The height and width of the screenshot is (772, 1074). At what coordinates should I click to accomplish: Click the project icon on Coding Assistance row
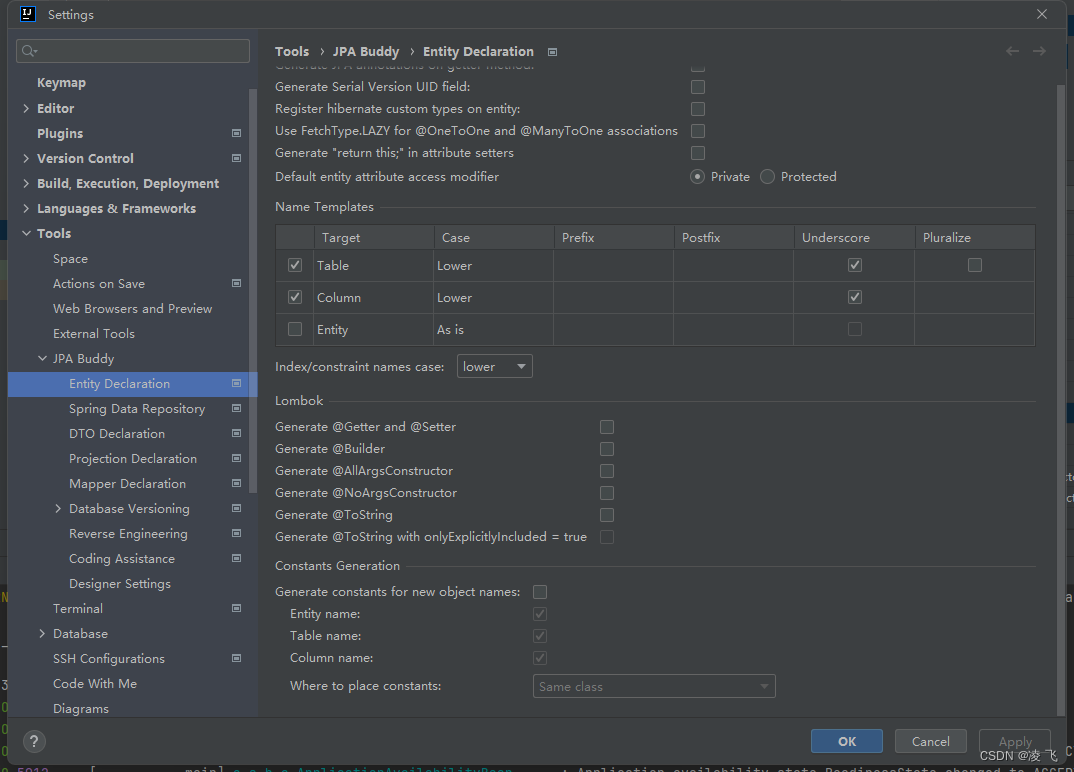(x=236, y=558)
